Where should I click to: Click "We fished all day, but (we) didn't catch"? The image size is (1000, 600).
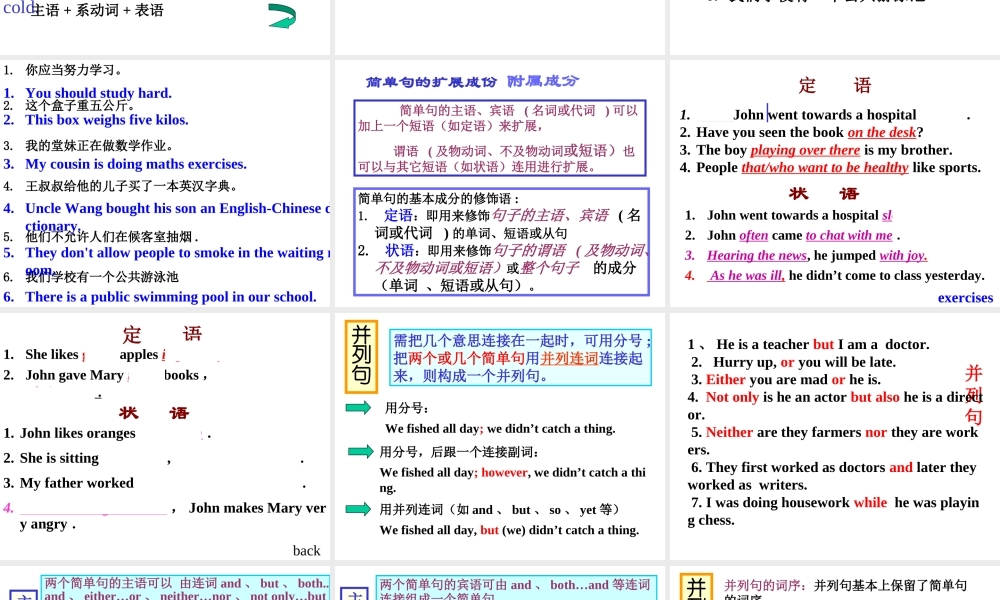tap(509, 530)
